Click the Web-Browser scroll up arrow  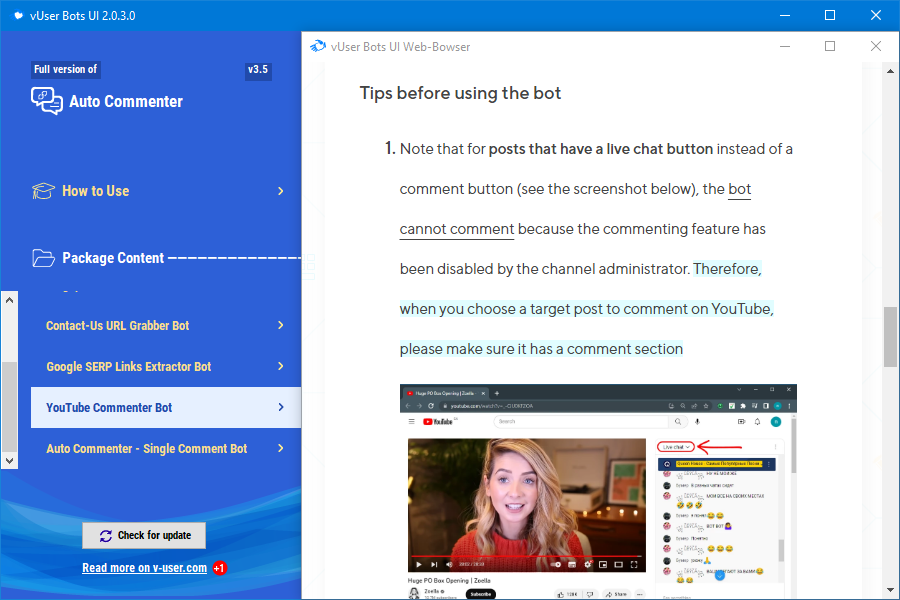coord(890,71)
